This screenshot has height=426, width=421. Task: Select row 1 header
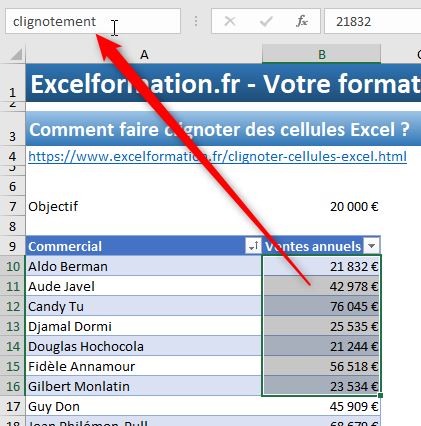(13, 83)
